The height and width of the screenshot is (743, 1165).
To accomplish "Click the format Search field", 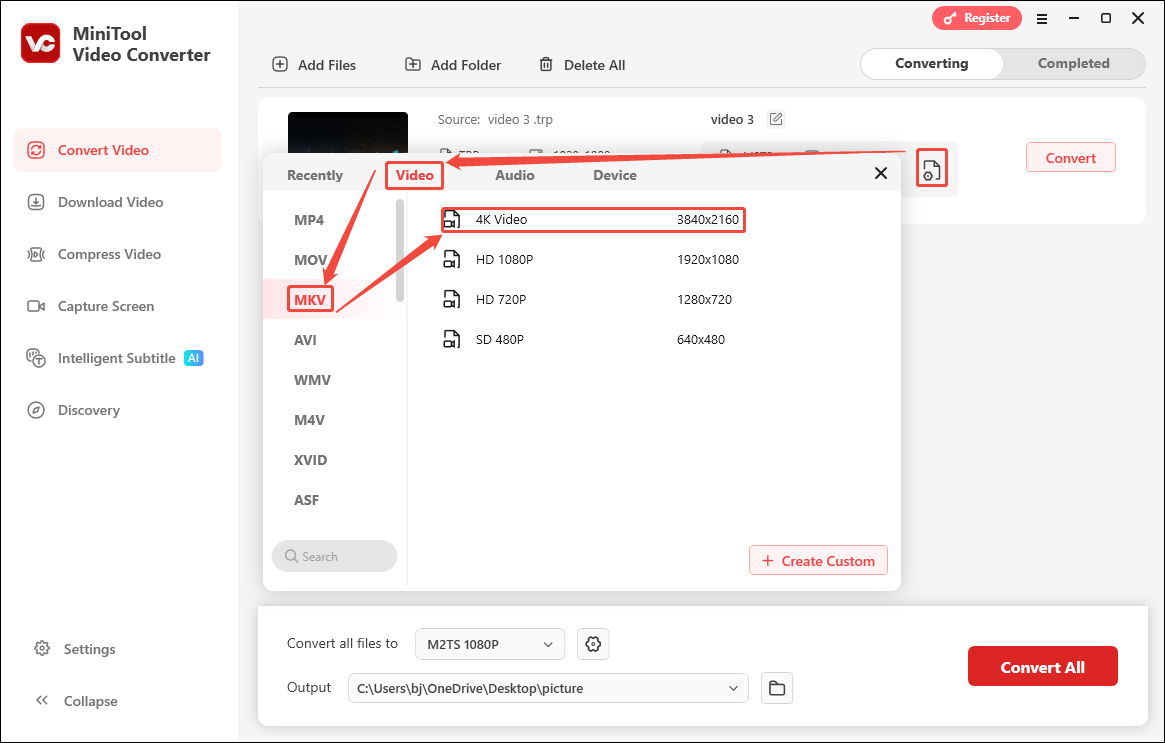I will (x=334, y=557).
